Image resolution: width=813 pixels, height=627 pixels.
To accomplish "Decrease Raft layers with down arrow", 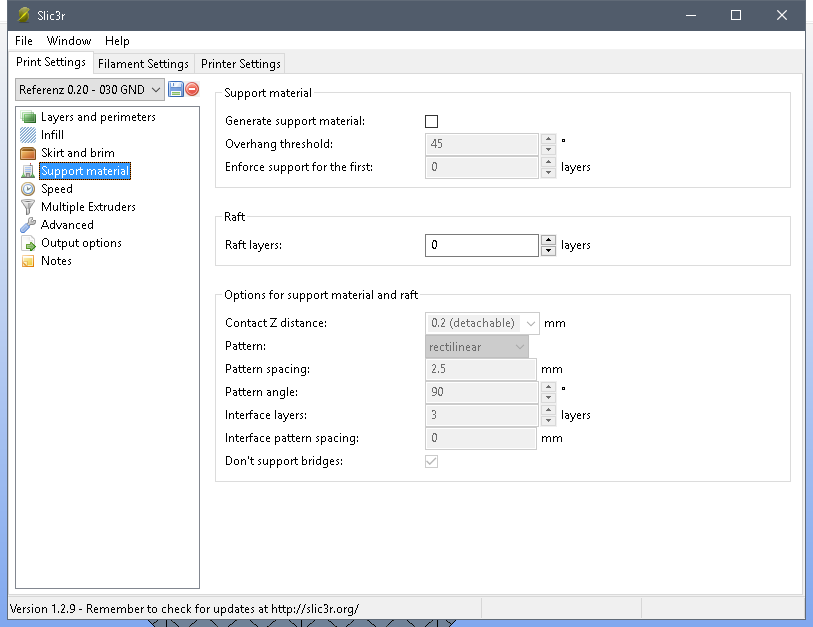I will point(548,251).
